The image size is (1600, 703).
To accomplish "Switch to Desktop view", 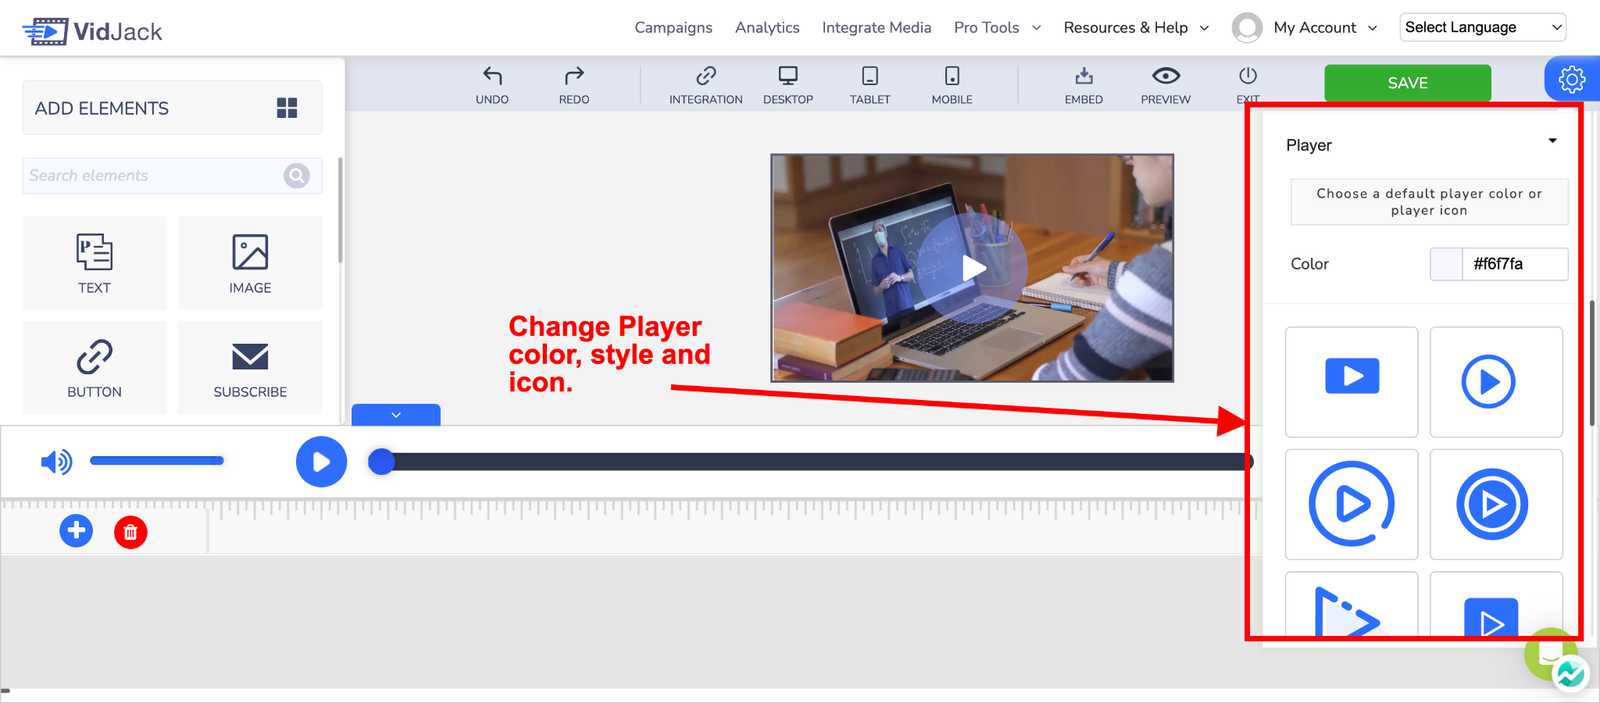I will click(788, 85).
